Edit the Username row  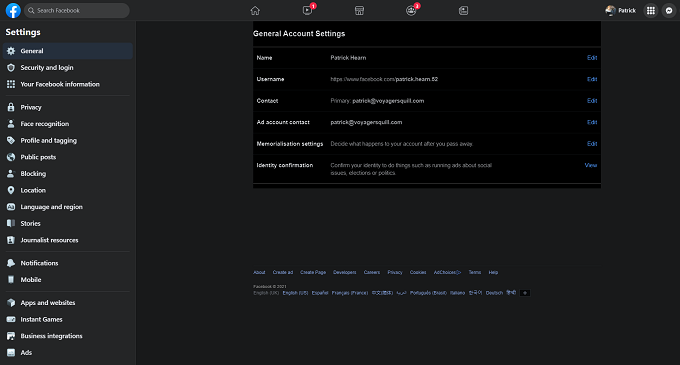[x=592, y=79]
